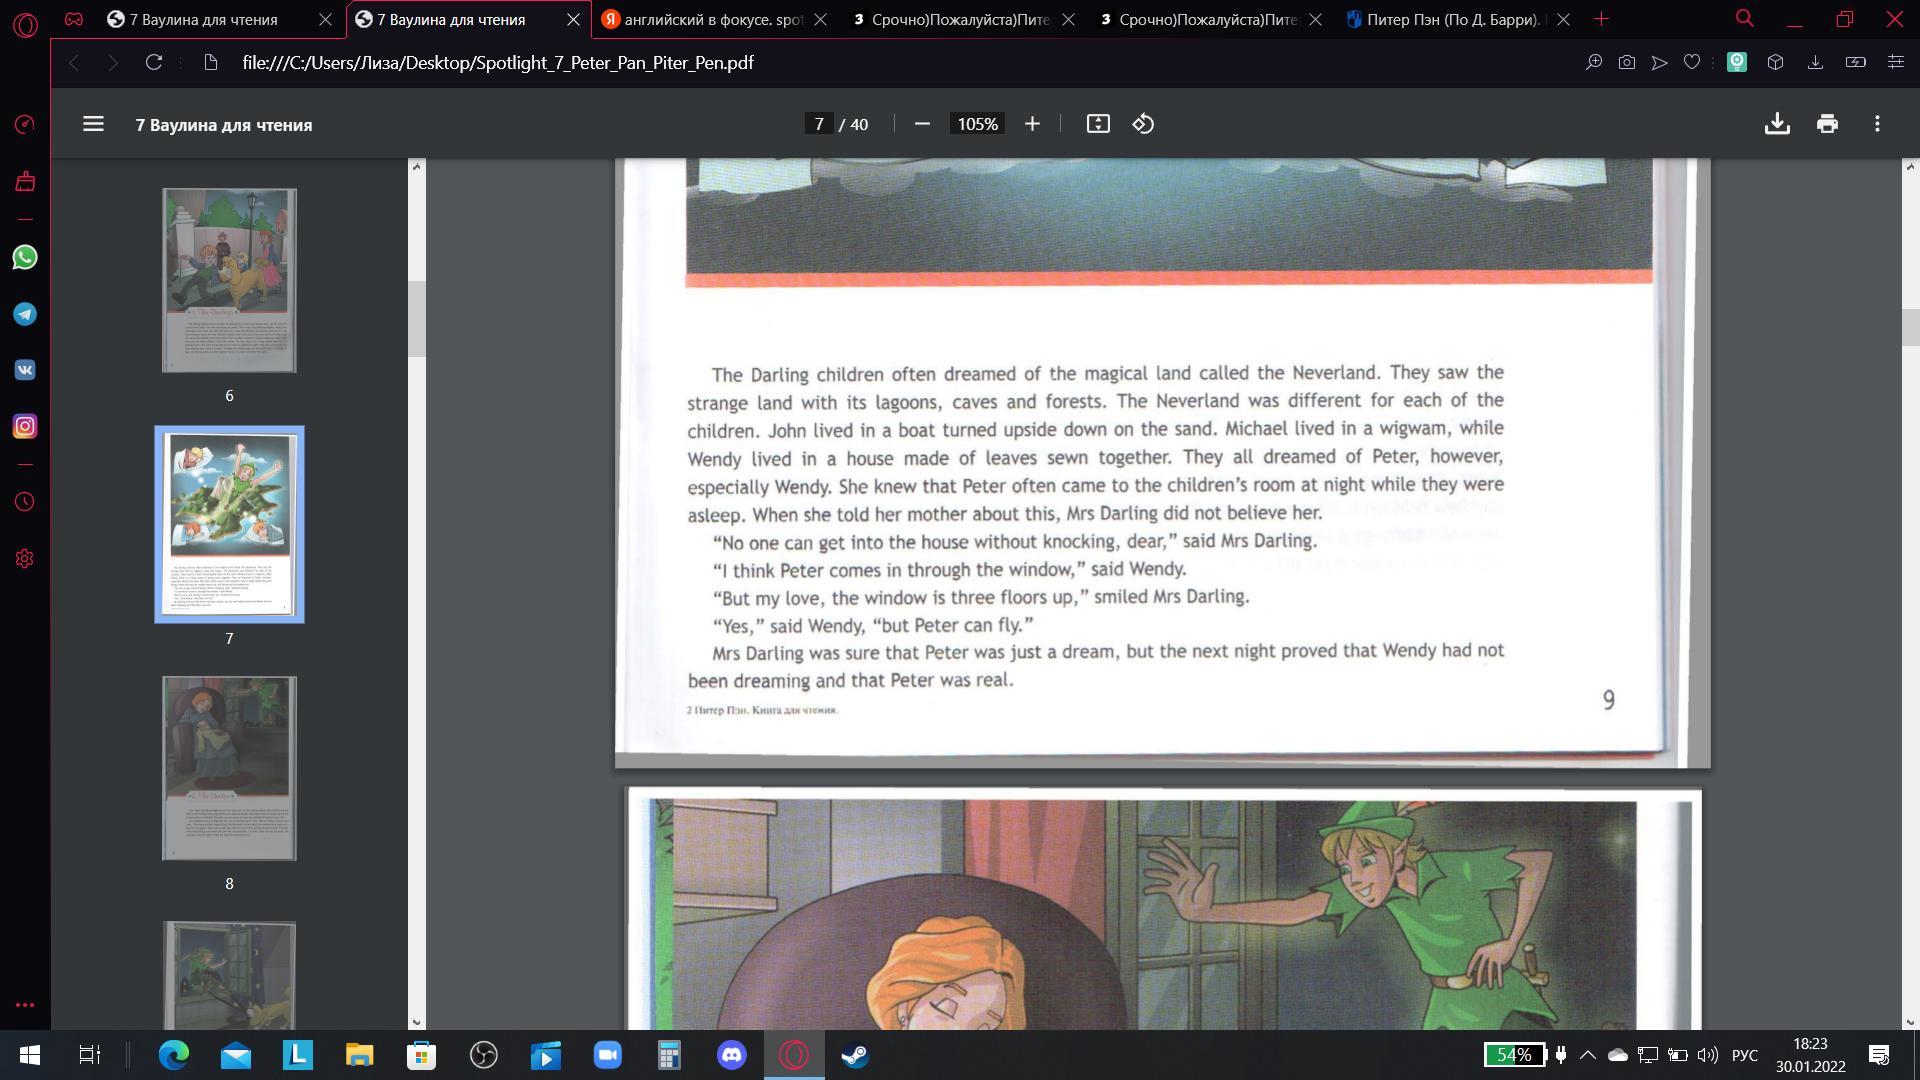Print the PDF document

pos(1827,124)
